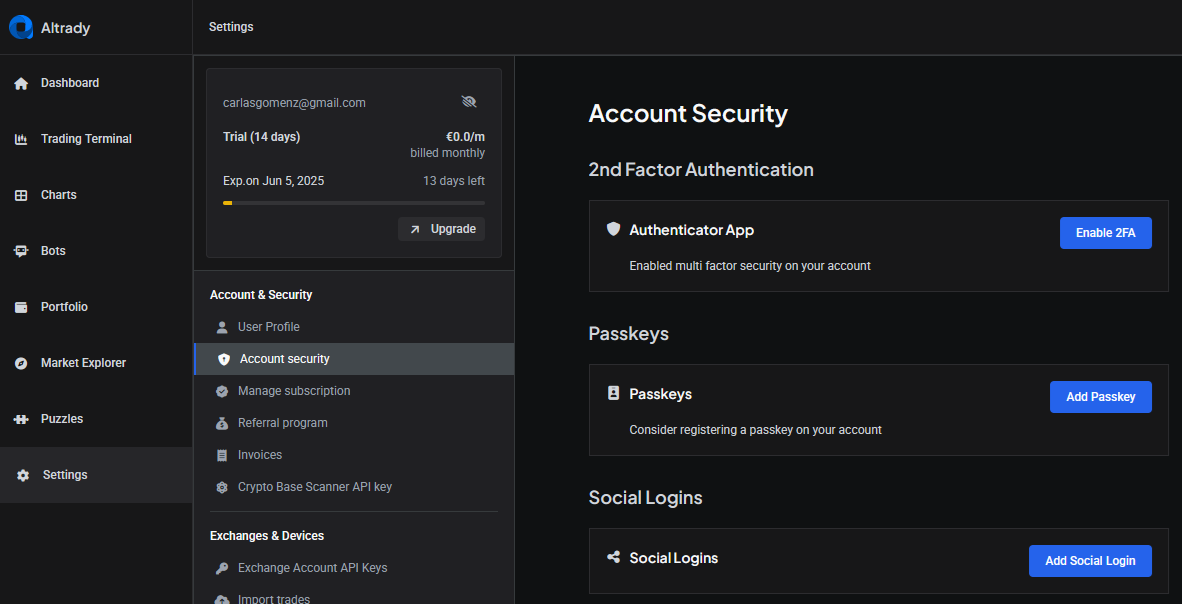Click the 'Account Security' page heading
The image size is (1182, 604).
(x=688, y=114)
